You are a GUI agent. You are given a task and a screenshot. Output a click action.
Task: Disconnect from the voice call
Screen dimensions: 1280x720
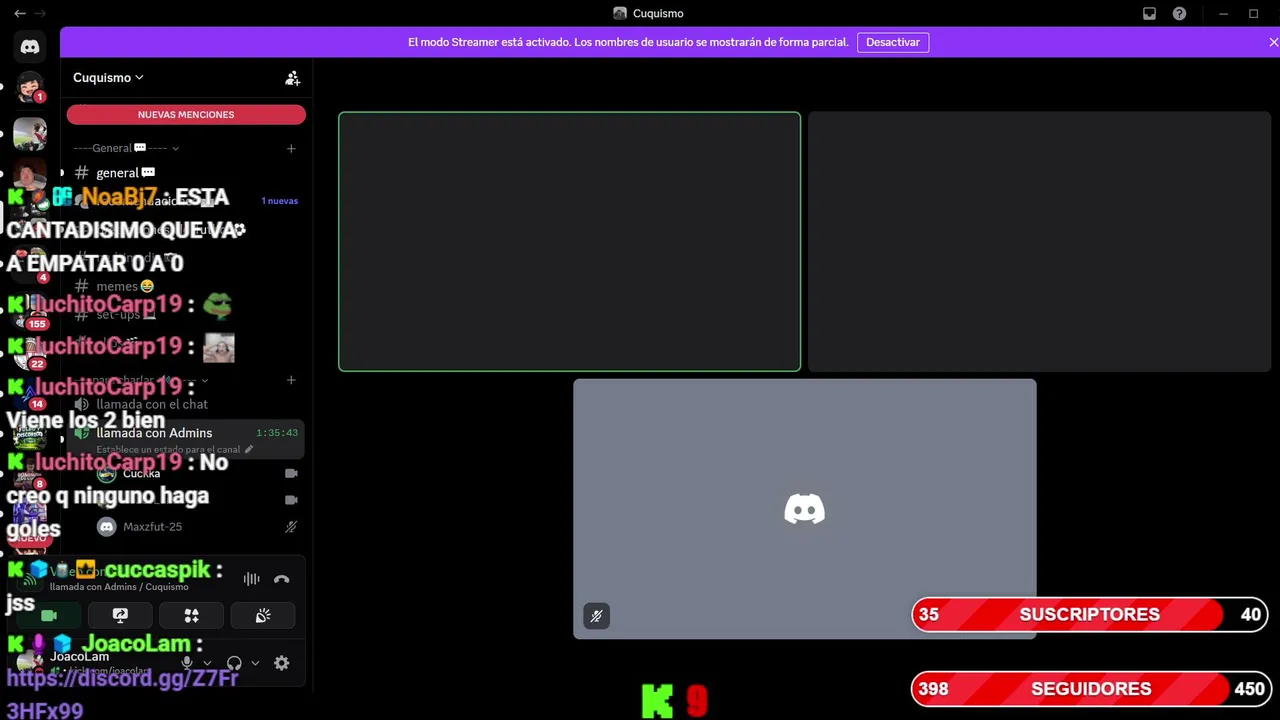coord(282,578)
